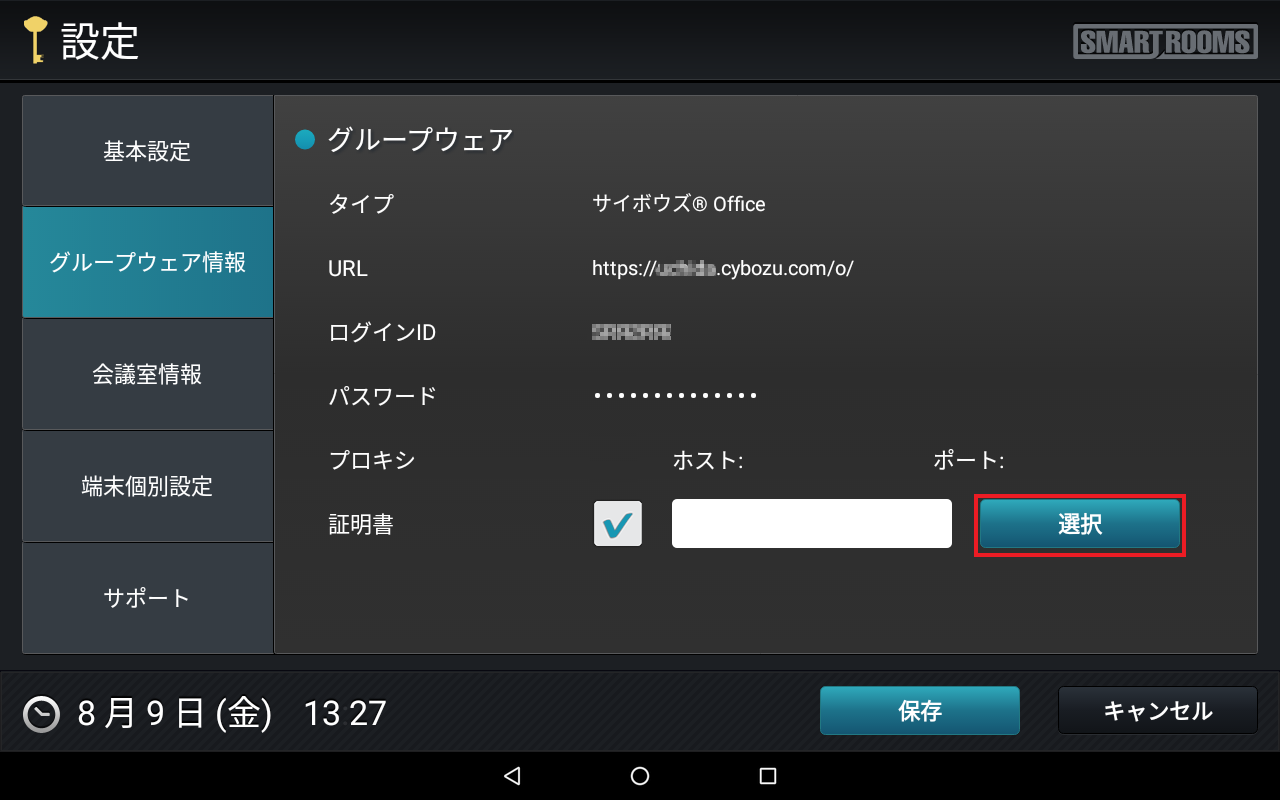Tap the cybozu.com URL value
Screen dimensions: 1280x800
click(722, 269)
